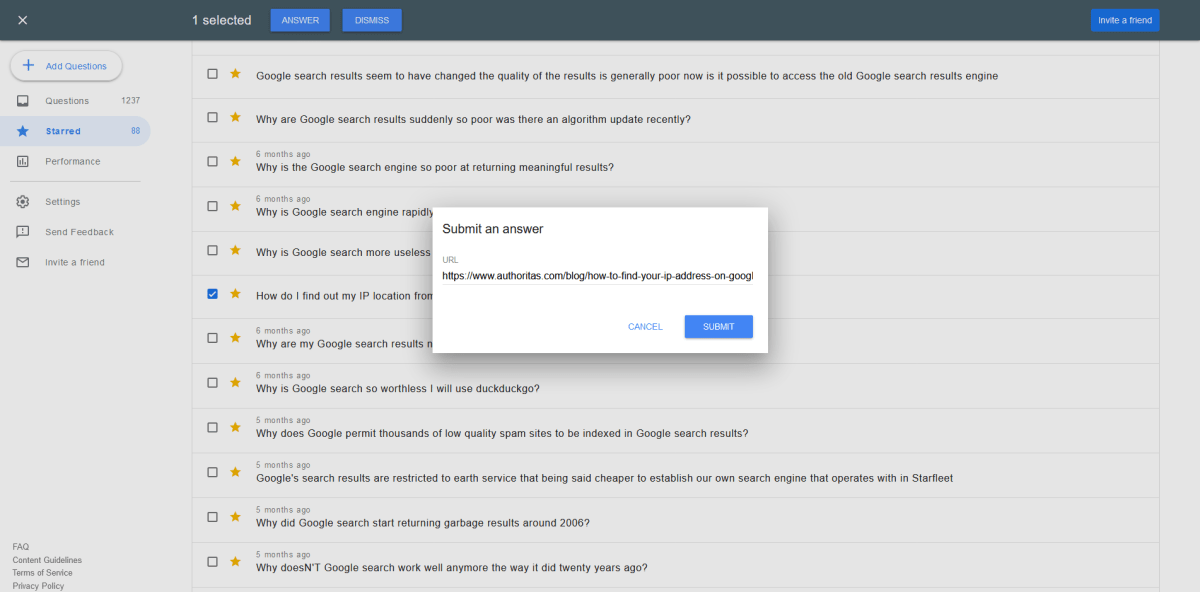Click the plus icon in Add Questions
This screenshot has height=592, width=1200.
[28, 65]
